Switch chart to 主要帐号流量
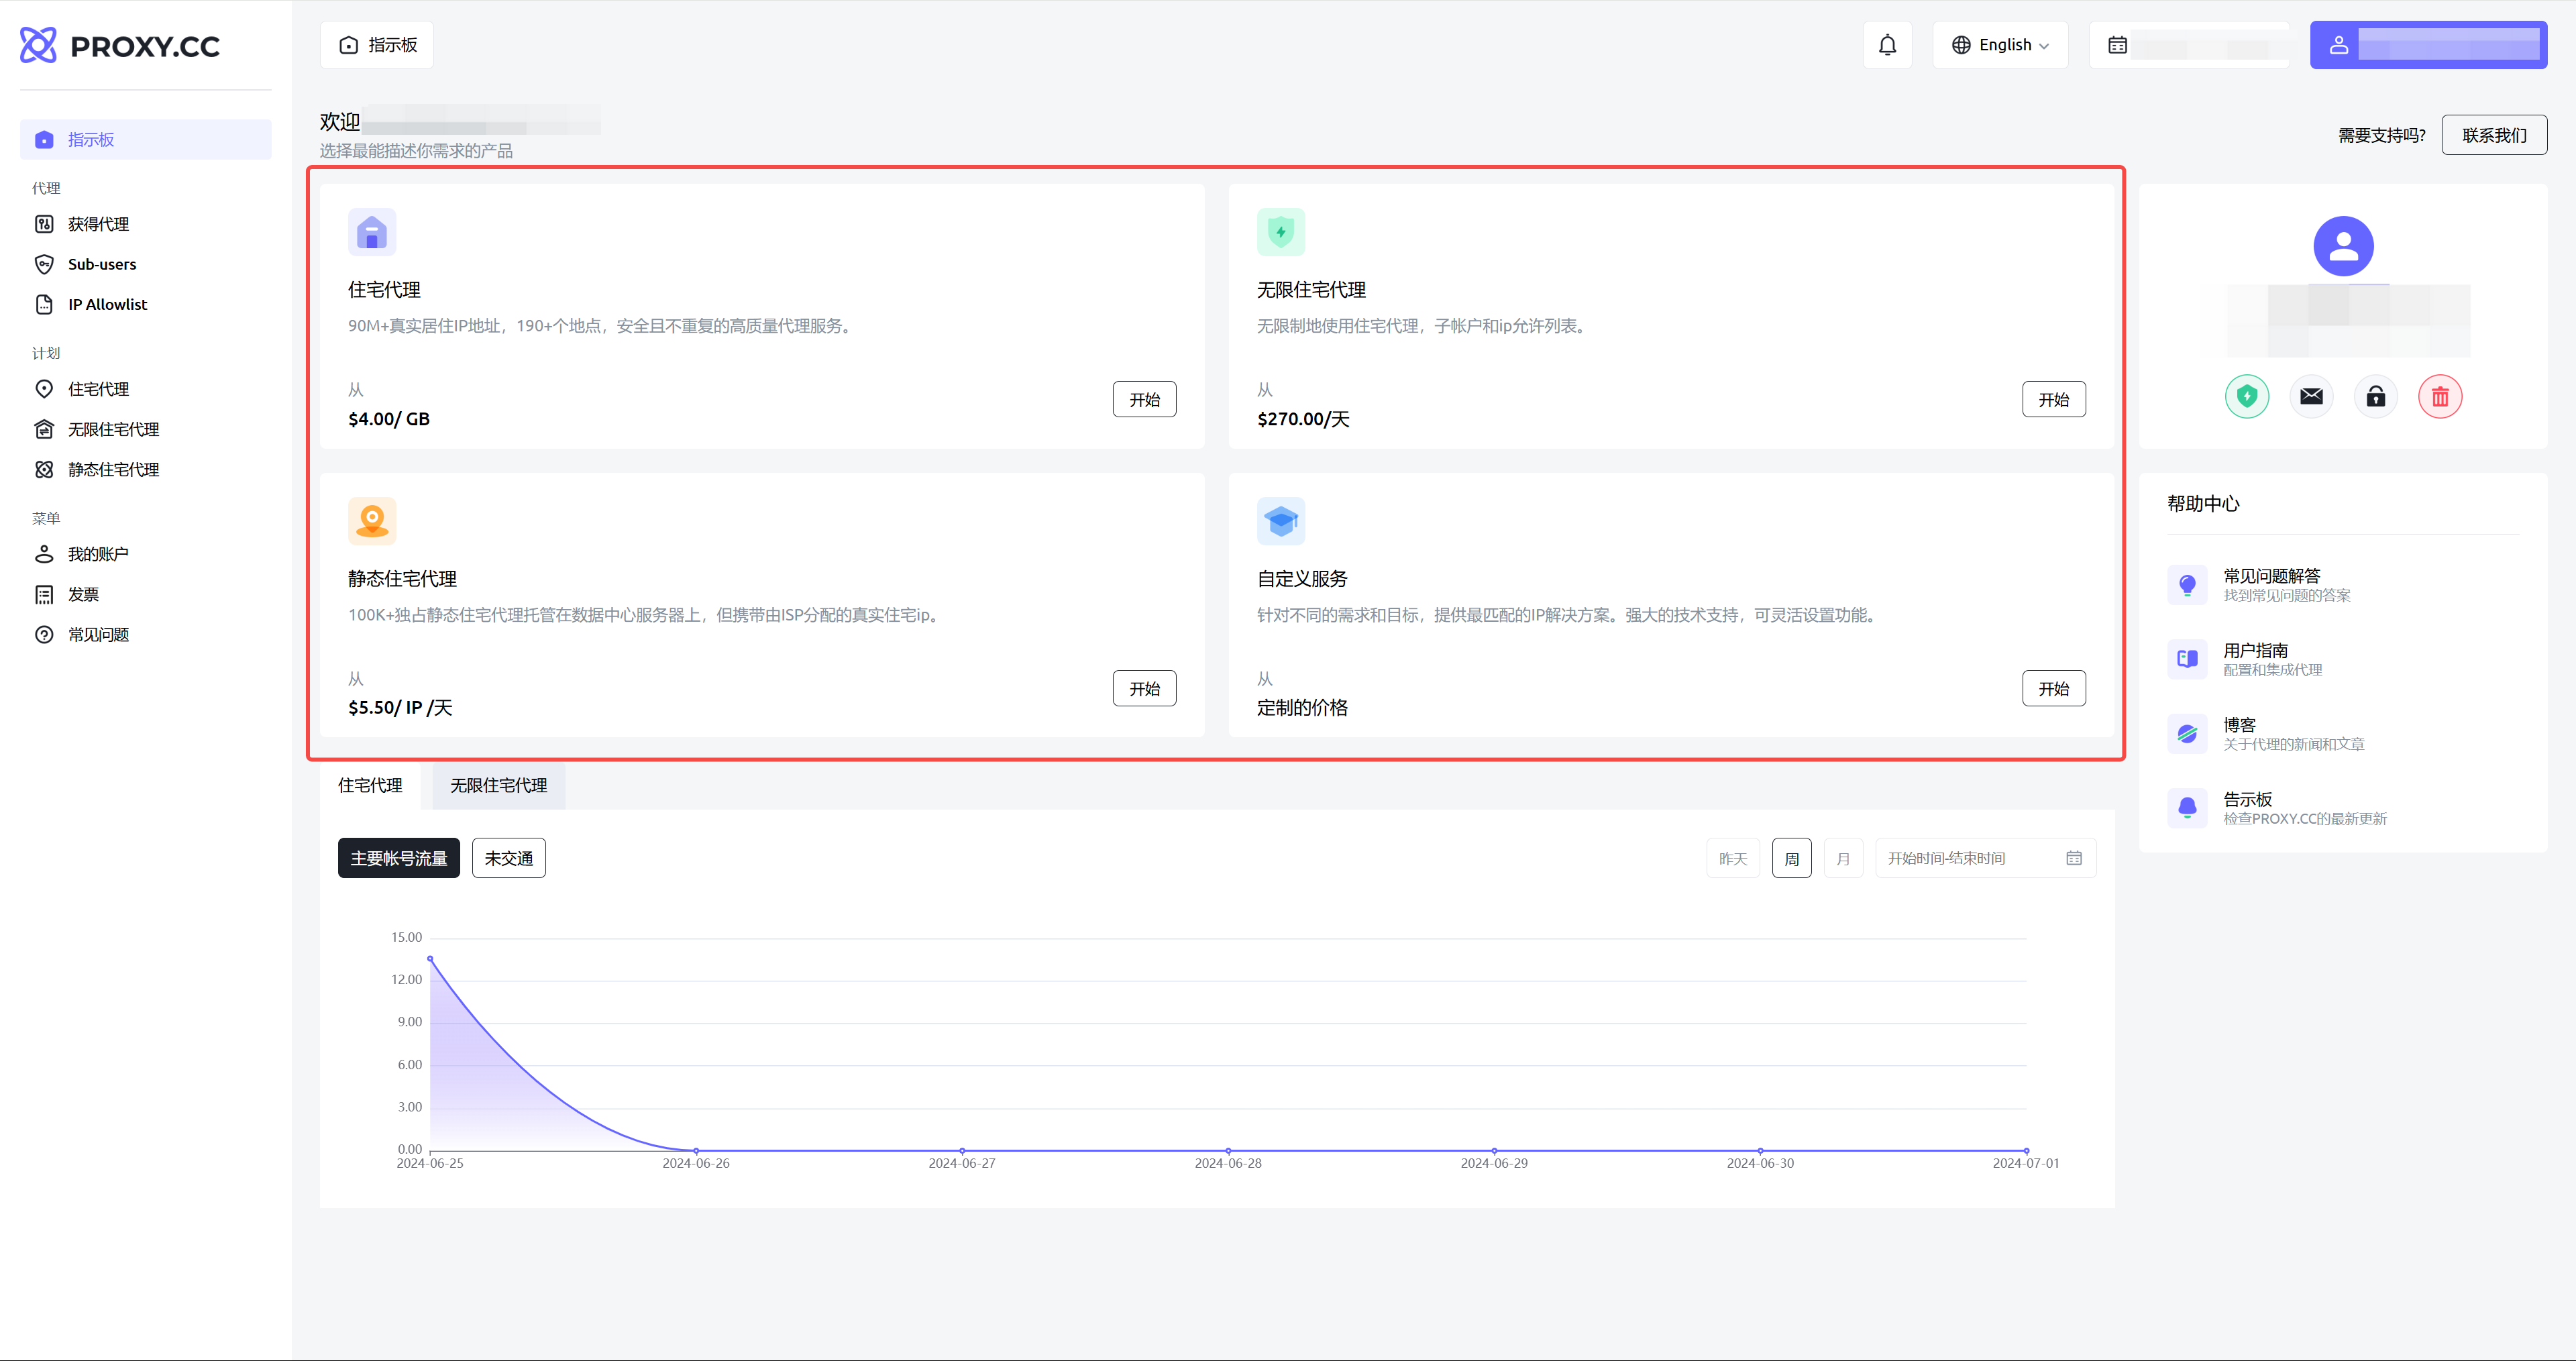The width and height of the screenshot is (2576, 1361). tap(399, 858)
